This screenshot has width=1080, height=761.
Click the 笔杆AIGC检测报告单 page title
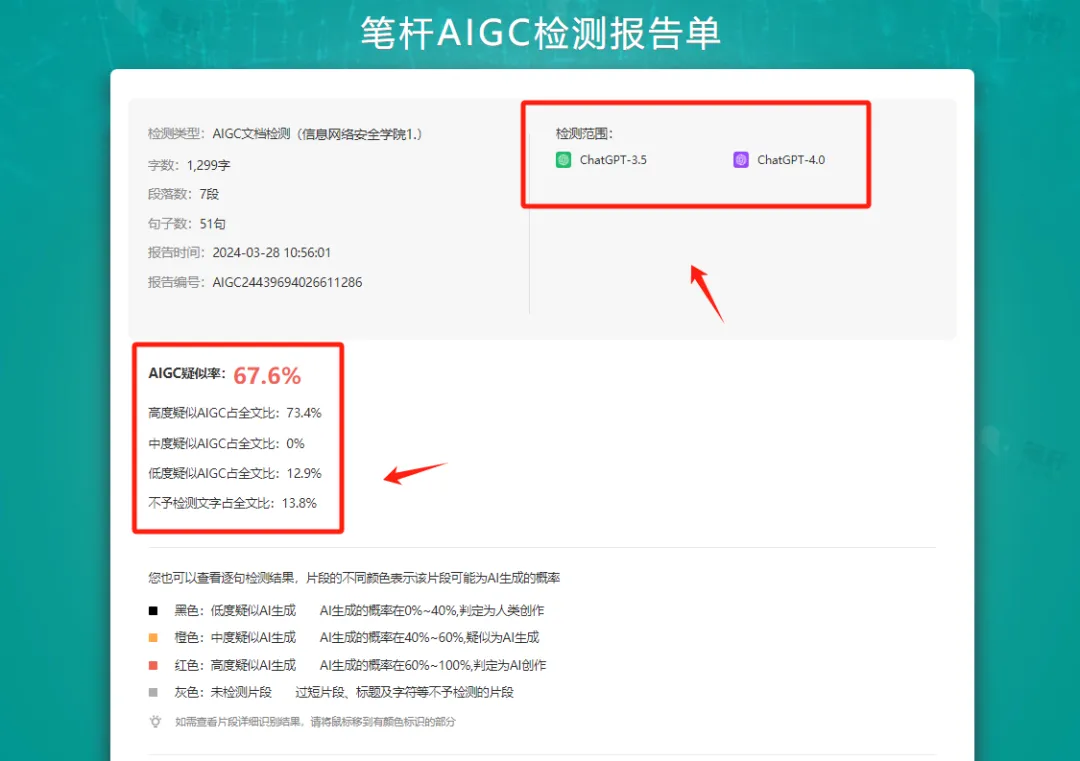point(540,33)
